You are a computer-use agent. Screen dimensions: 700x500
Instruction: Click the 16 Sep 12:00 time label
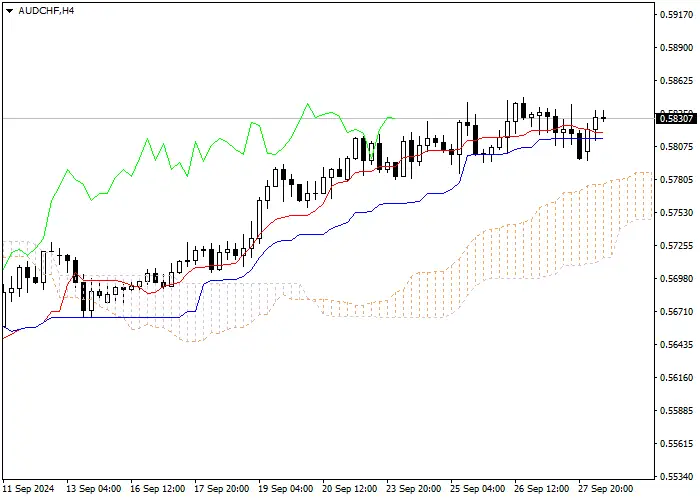click(158, 489)
